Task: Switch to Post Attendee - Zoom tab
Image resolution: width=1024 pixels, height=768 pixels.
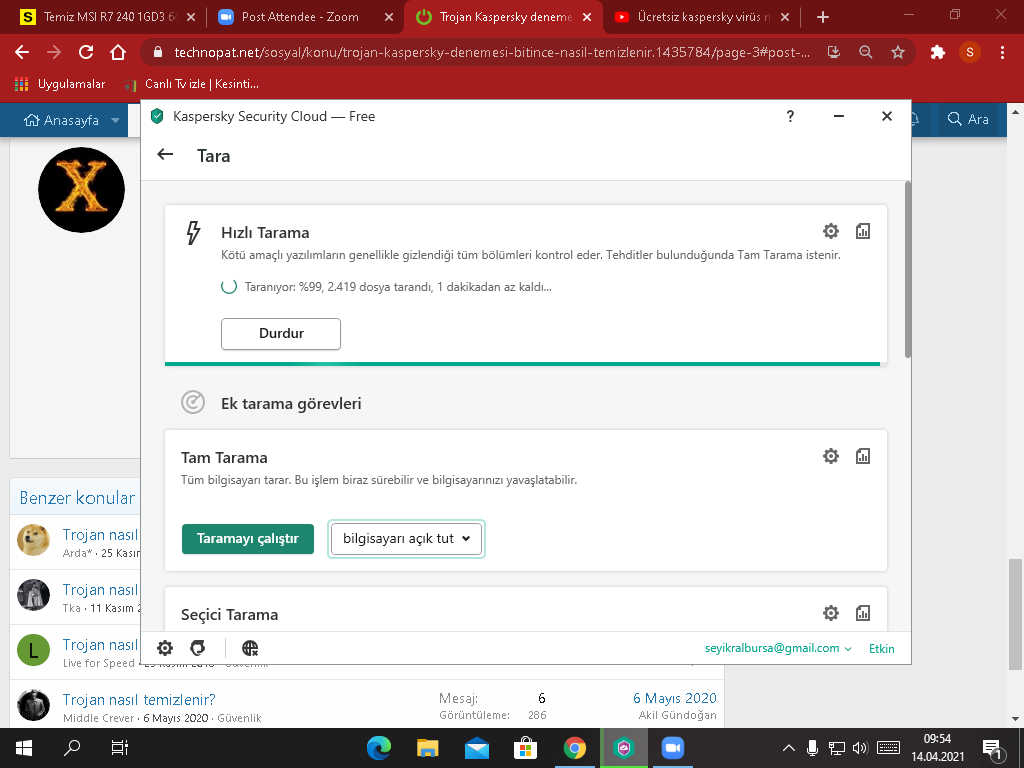Action: (x=305, y=17)
